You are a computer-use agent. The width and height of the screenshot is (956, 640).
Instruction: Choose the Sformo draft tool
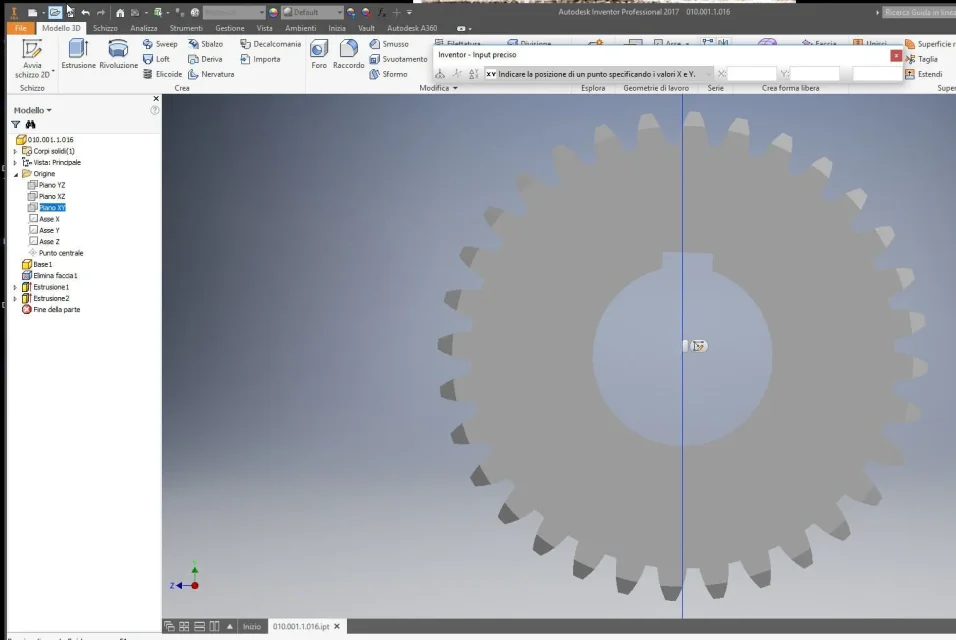tap(388, 74)
